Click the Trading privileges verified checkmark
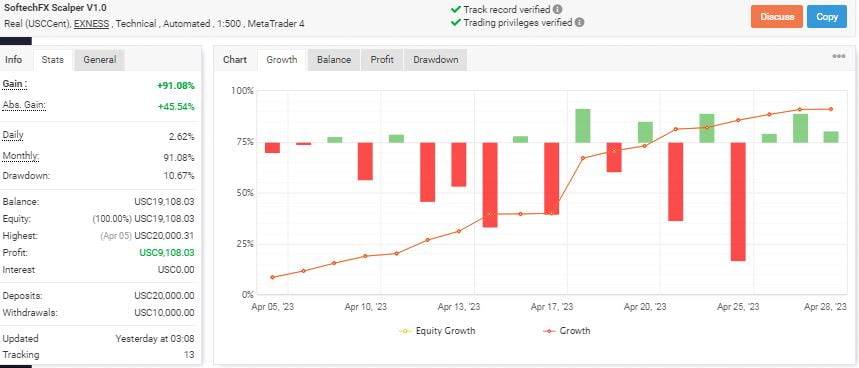Image resolution: width=859 pixels, height=368 pixels. point(455,22)
